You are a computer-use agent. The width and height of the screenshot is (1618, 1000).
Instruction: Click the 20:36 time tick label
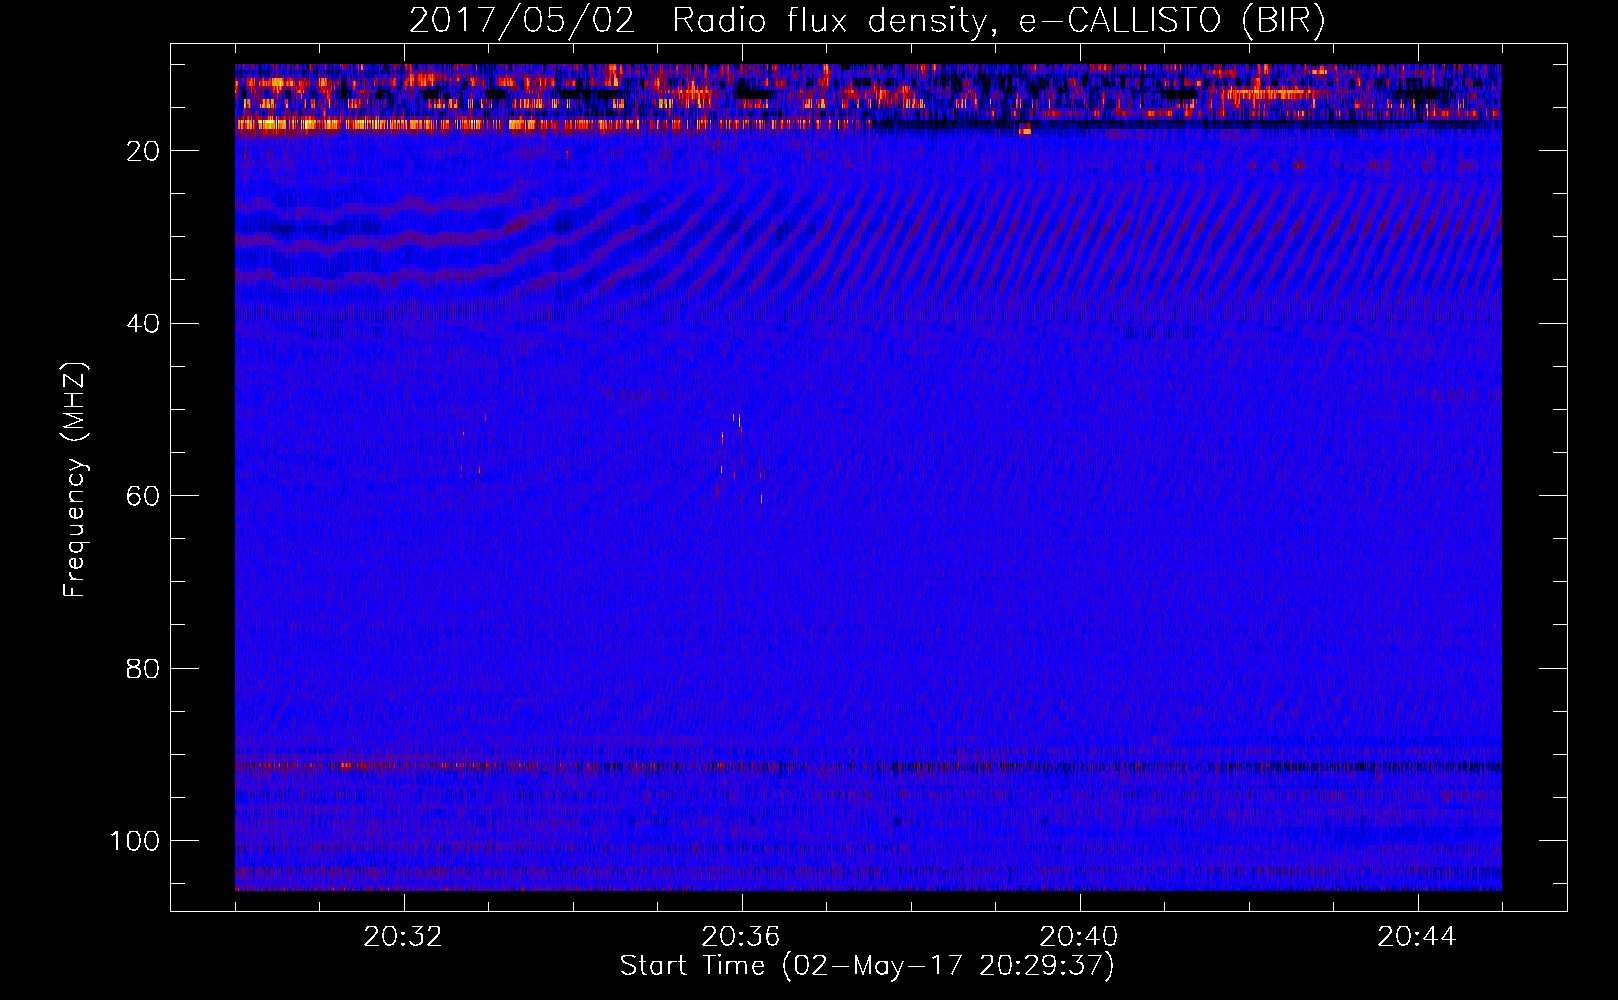pos(741,937)
